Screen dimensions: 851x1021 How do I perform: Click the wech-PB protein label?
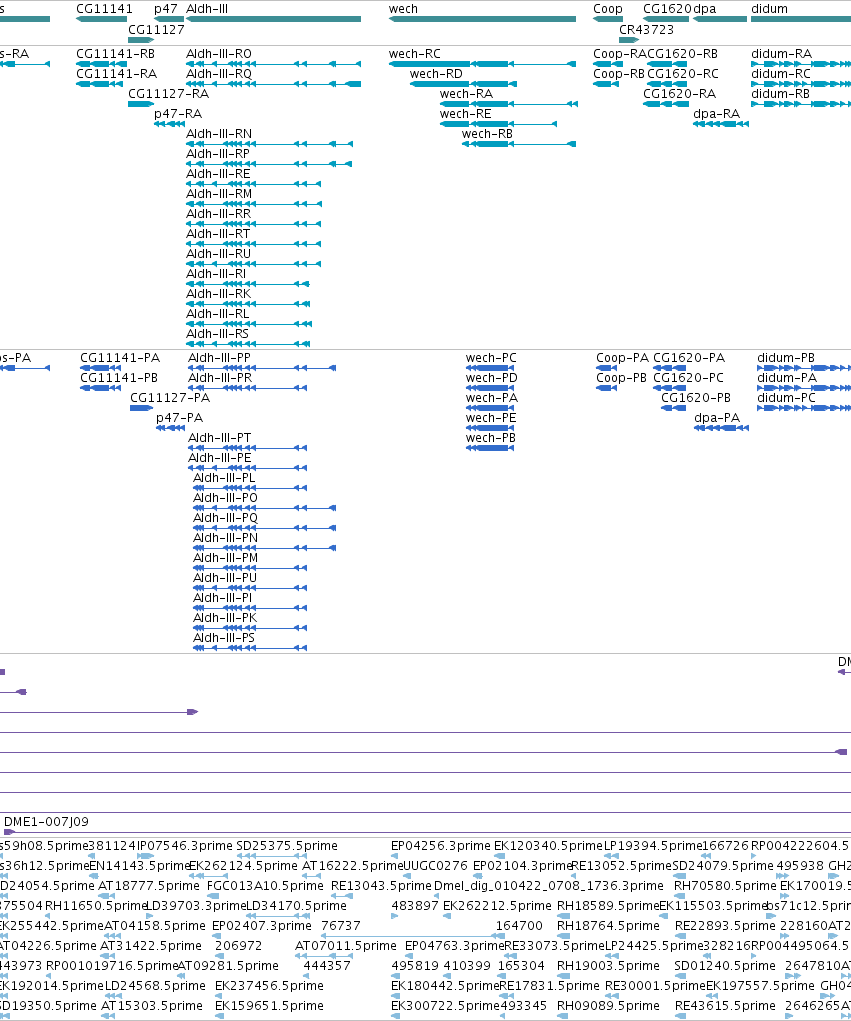[490, 438]
